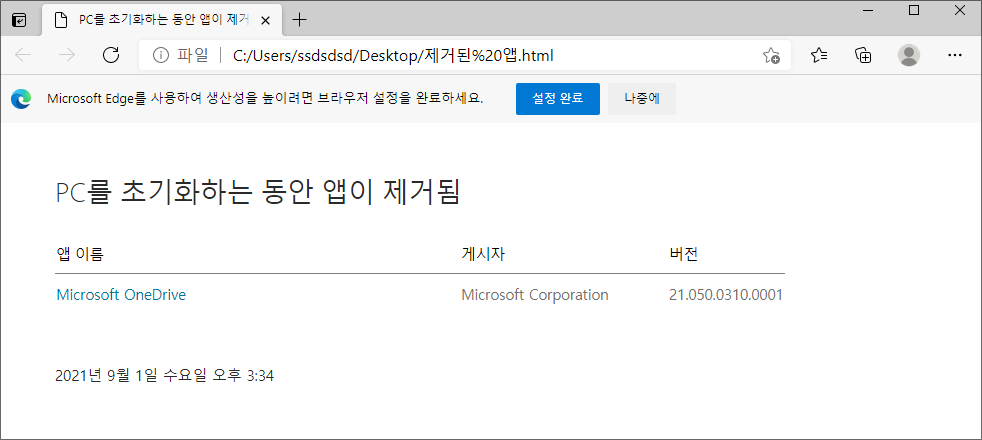Image resolution: width=982 pixels, height=440 pixels.
Task: Click the banner message about Microsoft Edge 생산성
Action: (265, 99)
